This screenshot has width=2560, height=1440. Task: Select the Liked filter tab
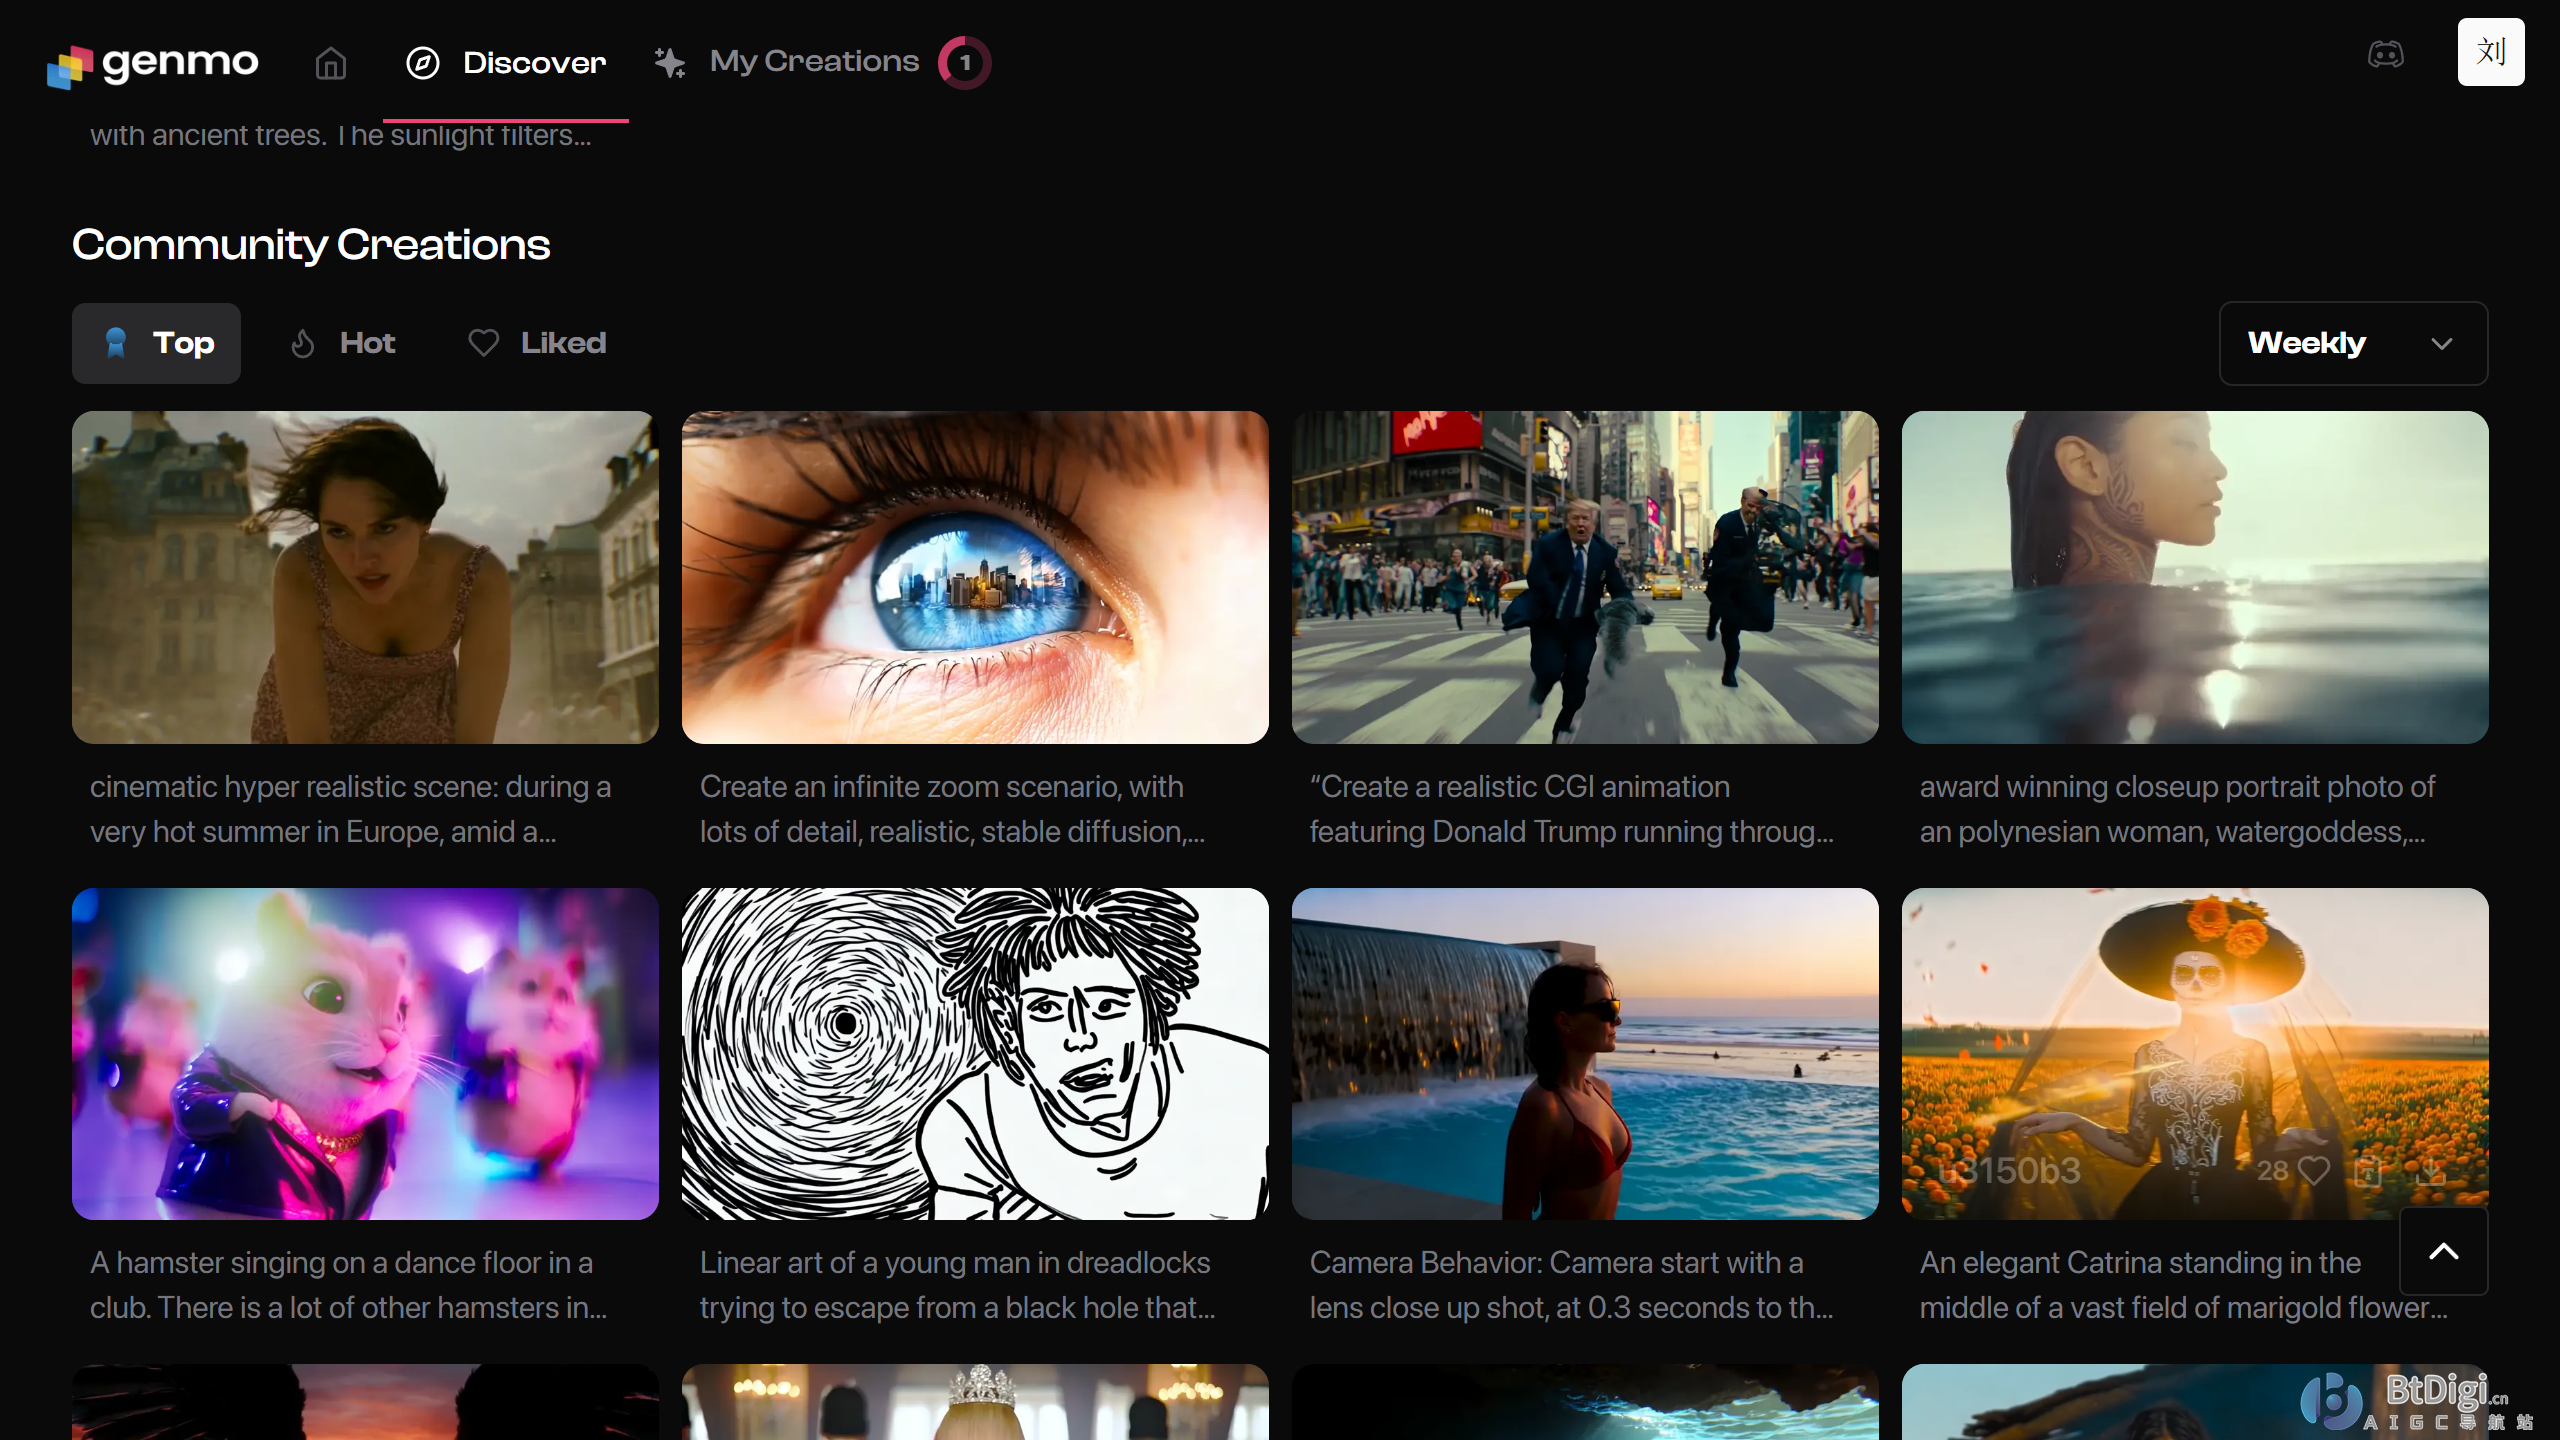point(538,343)
